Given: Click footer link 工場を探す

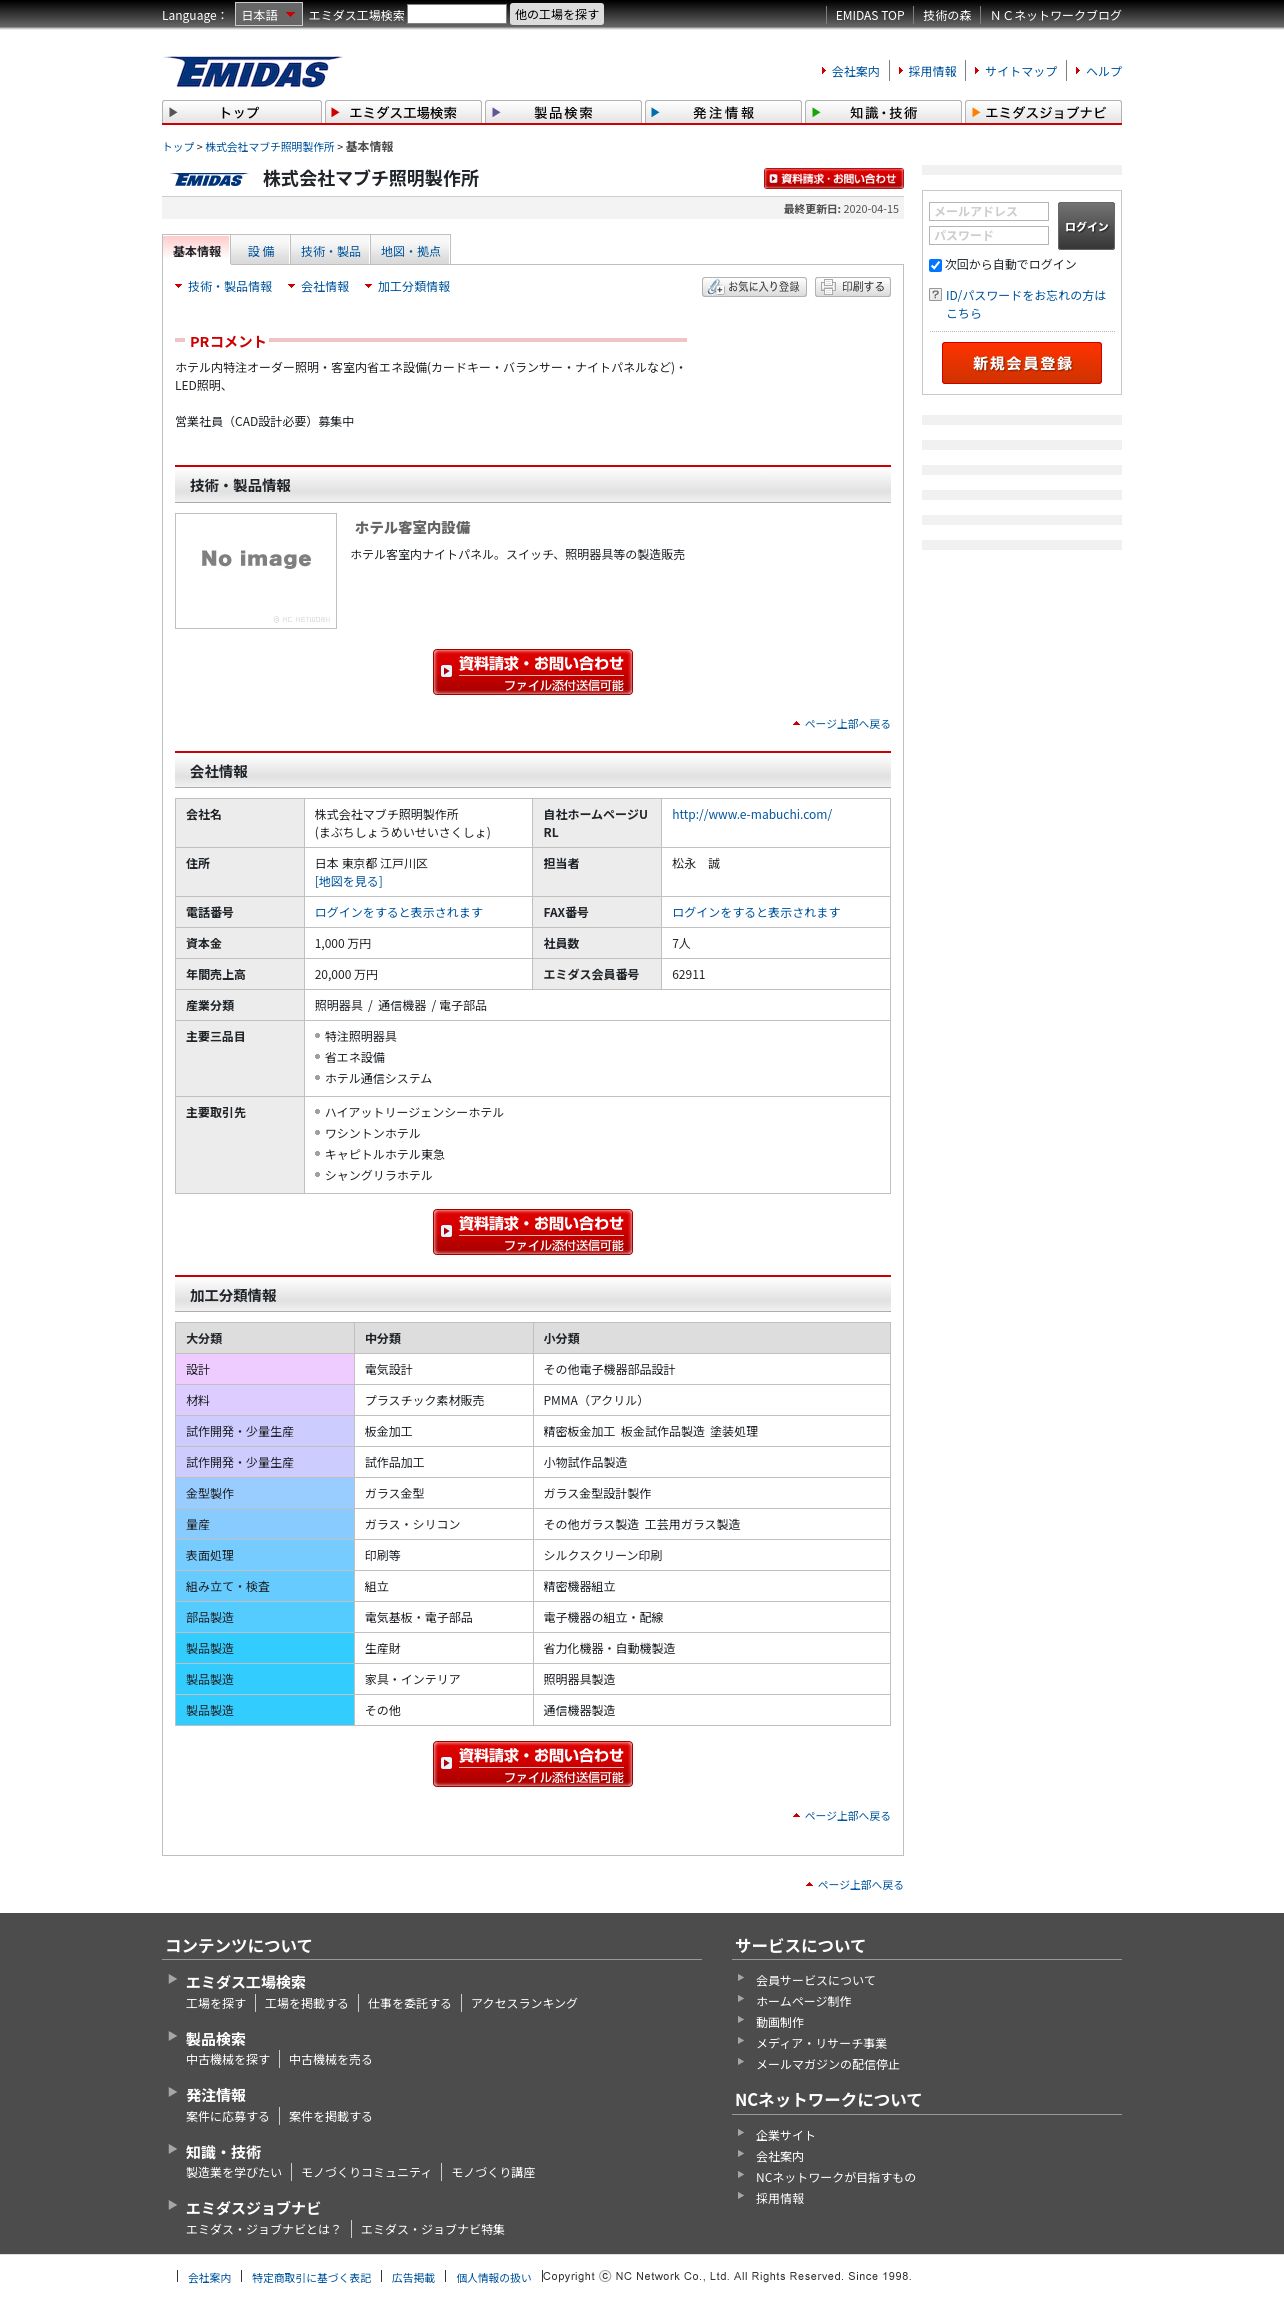Looking at the screenshot, I should [x=215, y=2004].
